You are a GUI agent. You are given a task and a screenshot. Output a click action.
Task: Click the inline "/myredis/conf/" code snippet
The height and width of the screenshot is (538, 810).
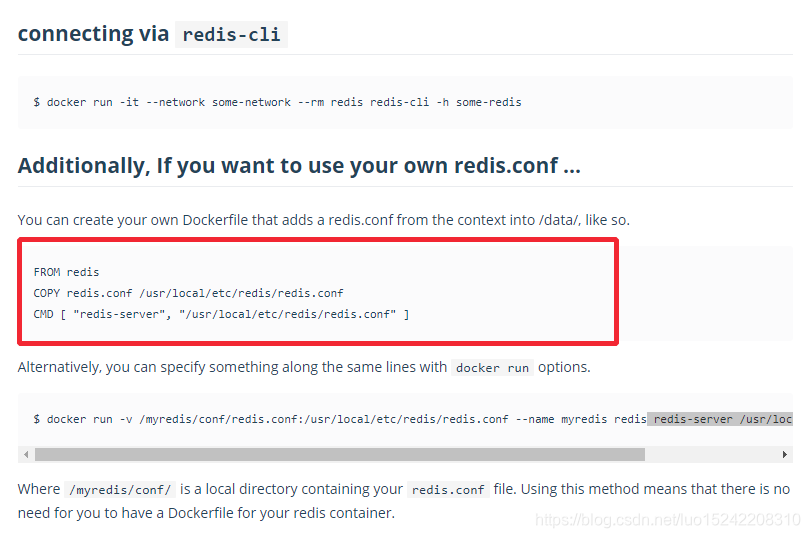pos(120,490)
